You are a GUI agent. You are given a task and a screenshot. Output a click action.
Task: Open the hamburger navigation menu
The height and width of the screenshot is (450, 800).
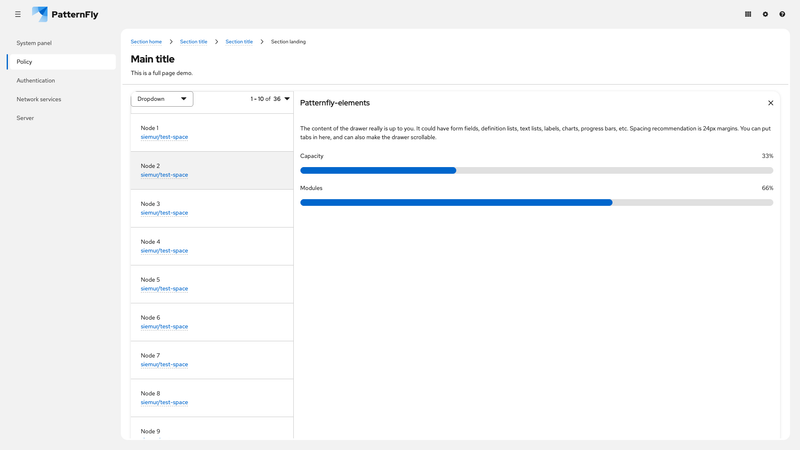click(18, 14)
